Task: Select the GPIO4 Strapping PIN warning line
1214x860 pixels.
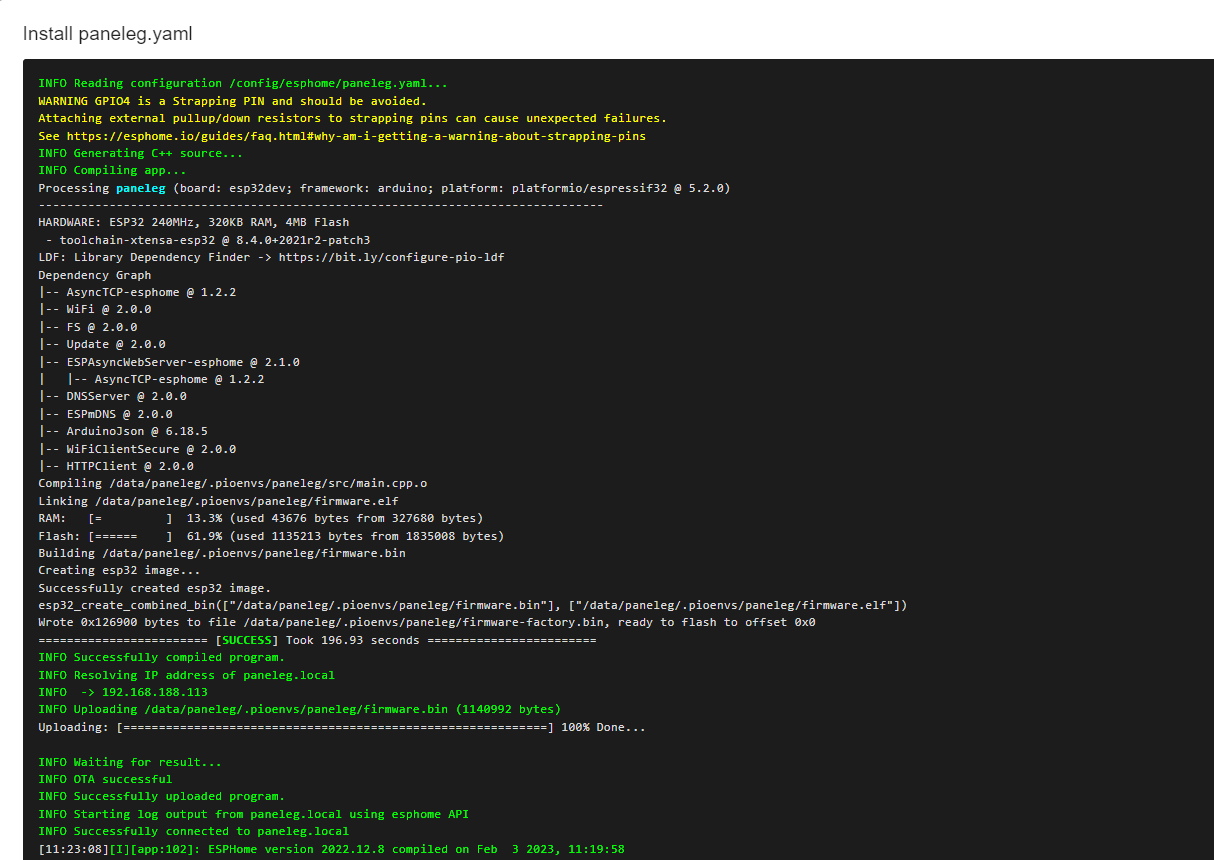Action: point(232,101)
